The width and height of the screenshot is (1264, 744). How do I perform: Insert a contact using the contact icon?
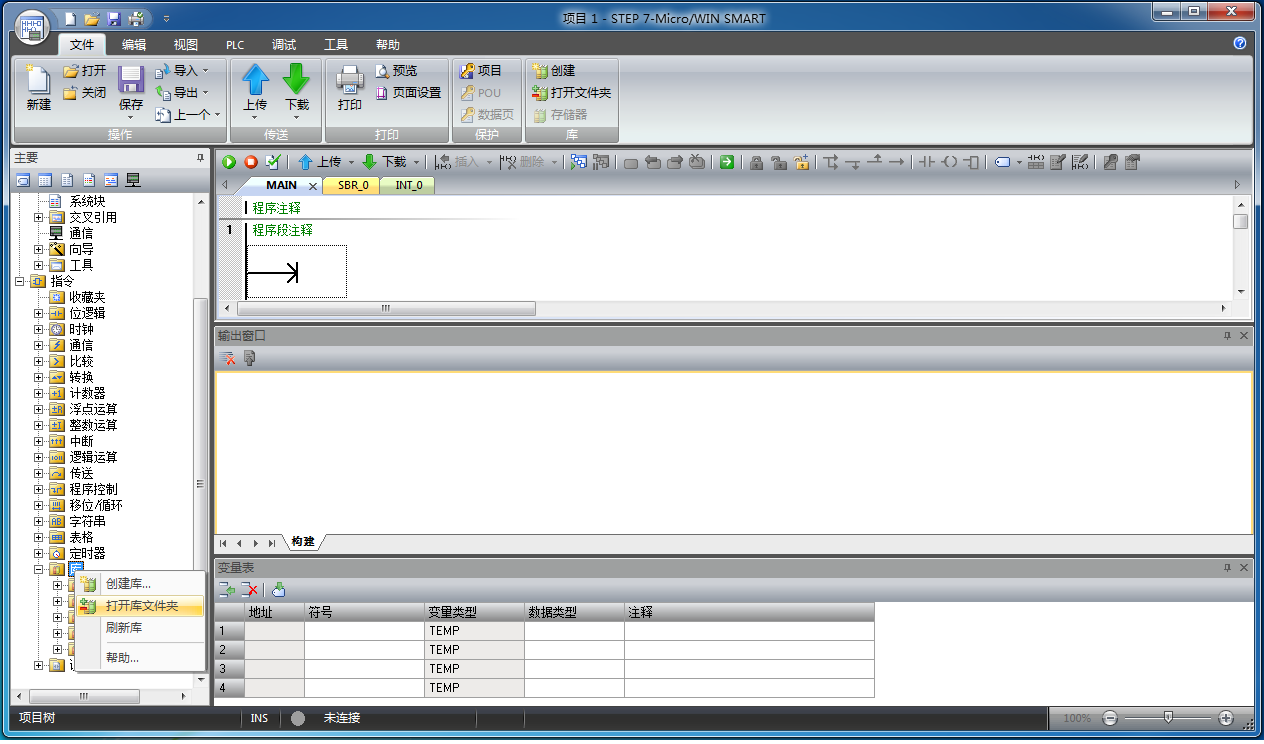click(927, 162)
